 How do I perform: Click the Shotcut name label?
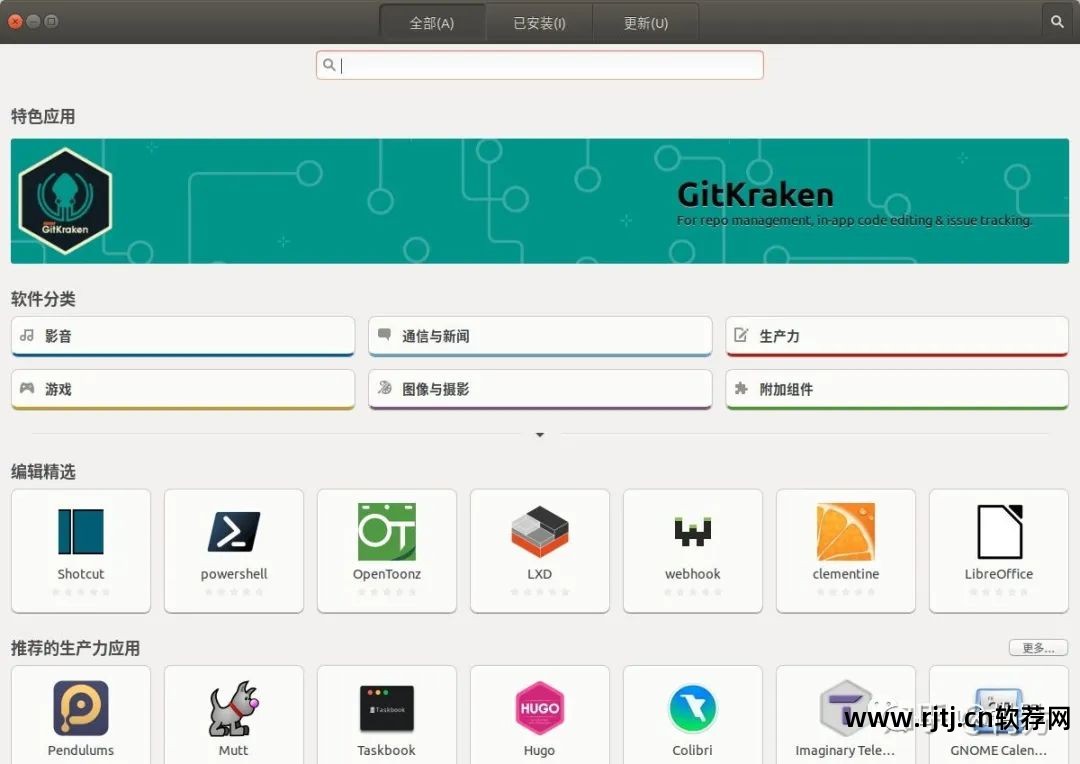pos(81,574)
